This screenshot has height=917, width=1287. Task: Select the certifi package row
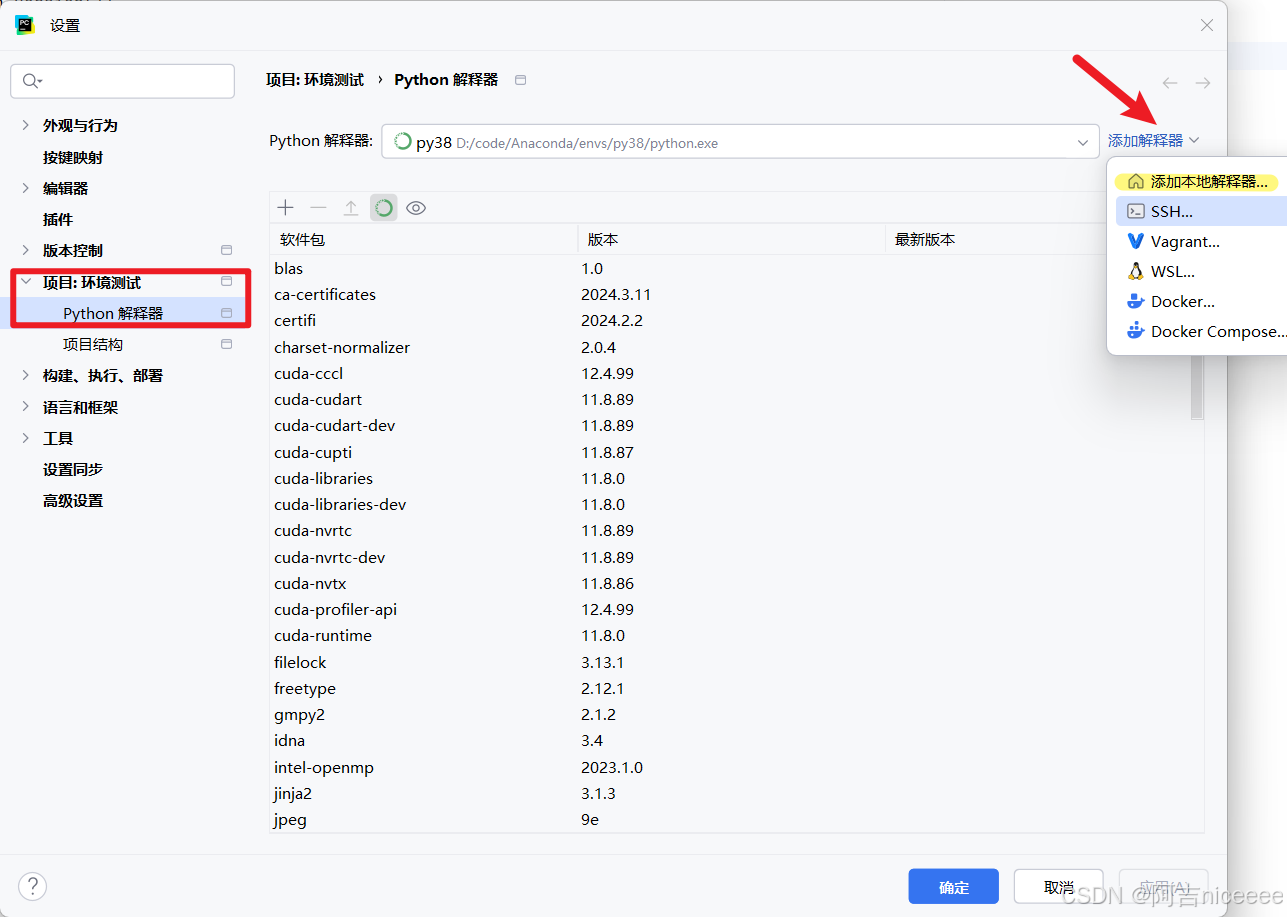tap(729, 320)
